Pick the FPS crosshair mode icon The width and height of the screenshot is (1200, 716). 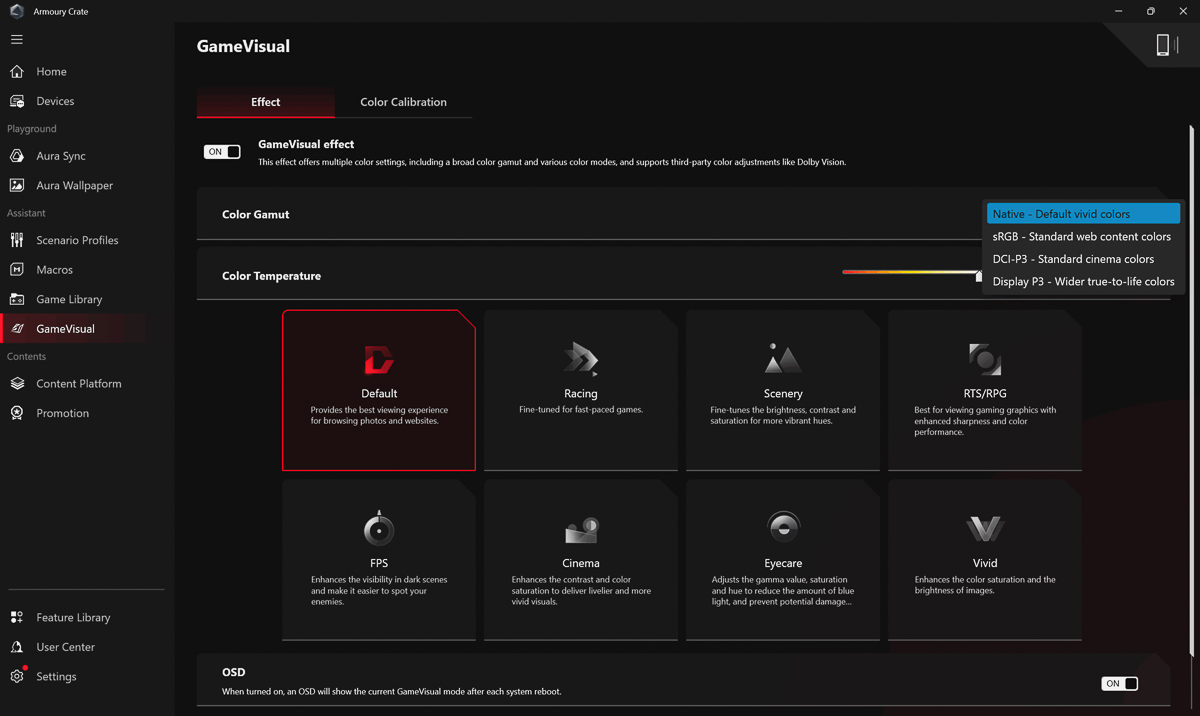(x=379, y=528)
